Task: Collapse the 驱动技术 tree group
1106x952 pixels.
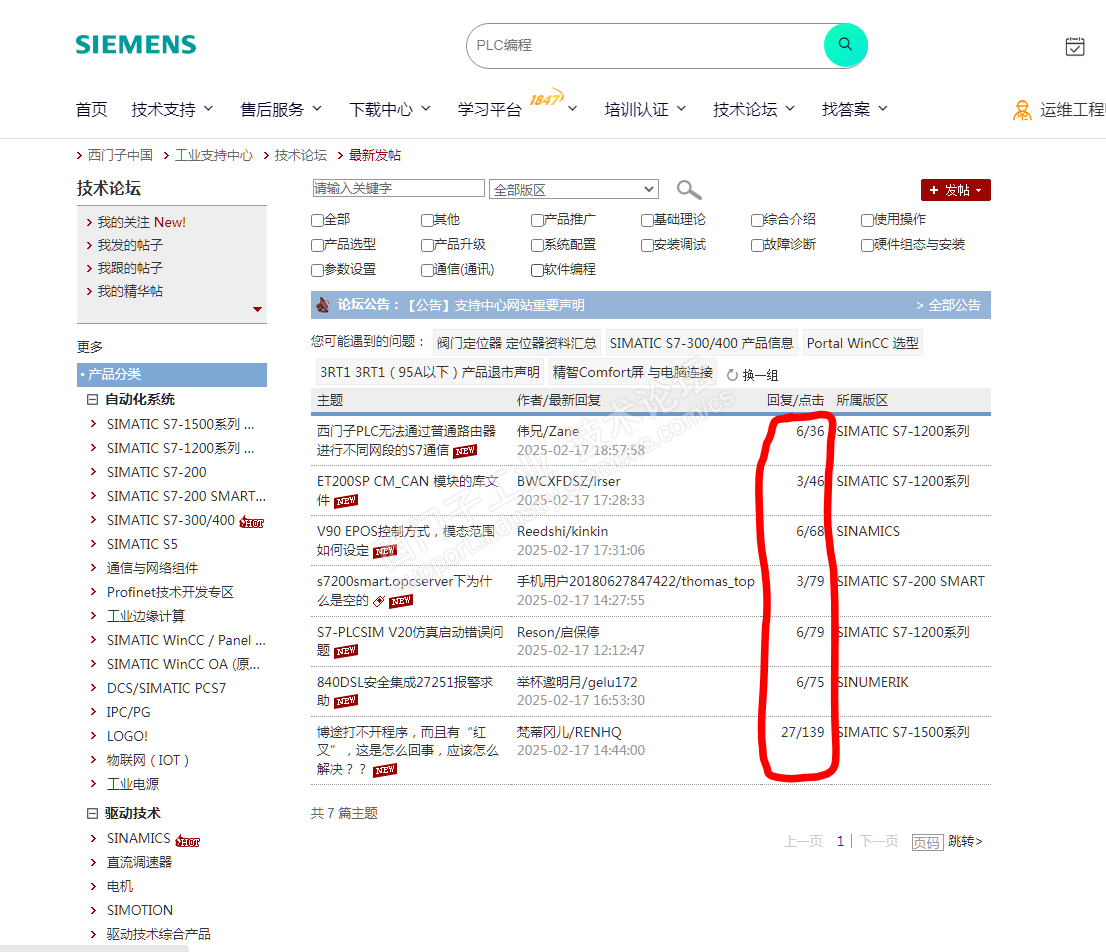Action: coord(92,813)
